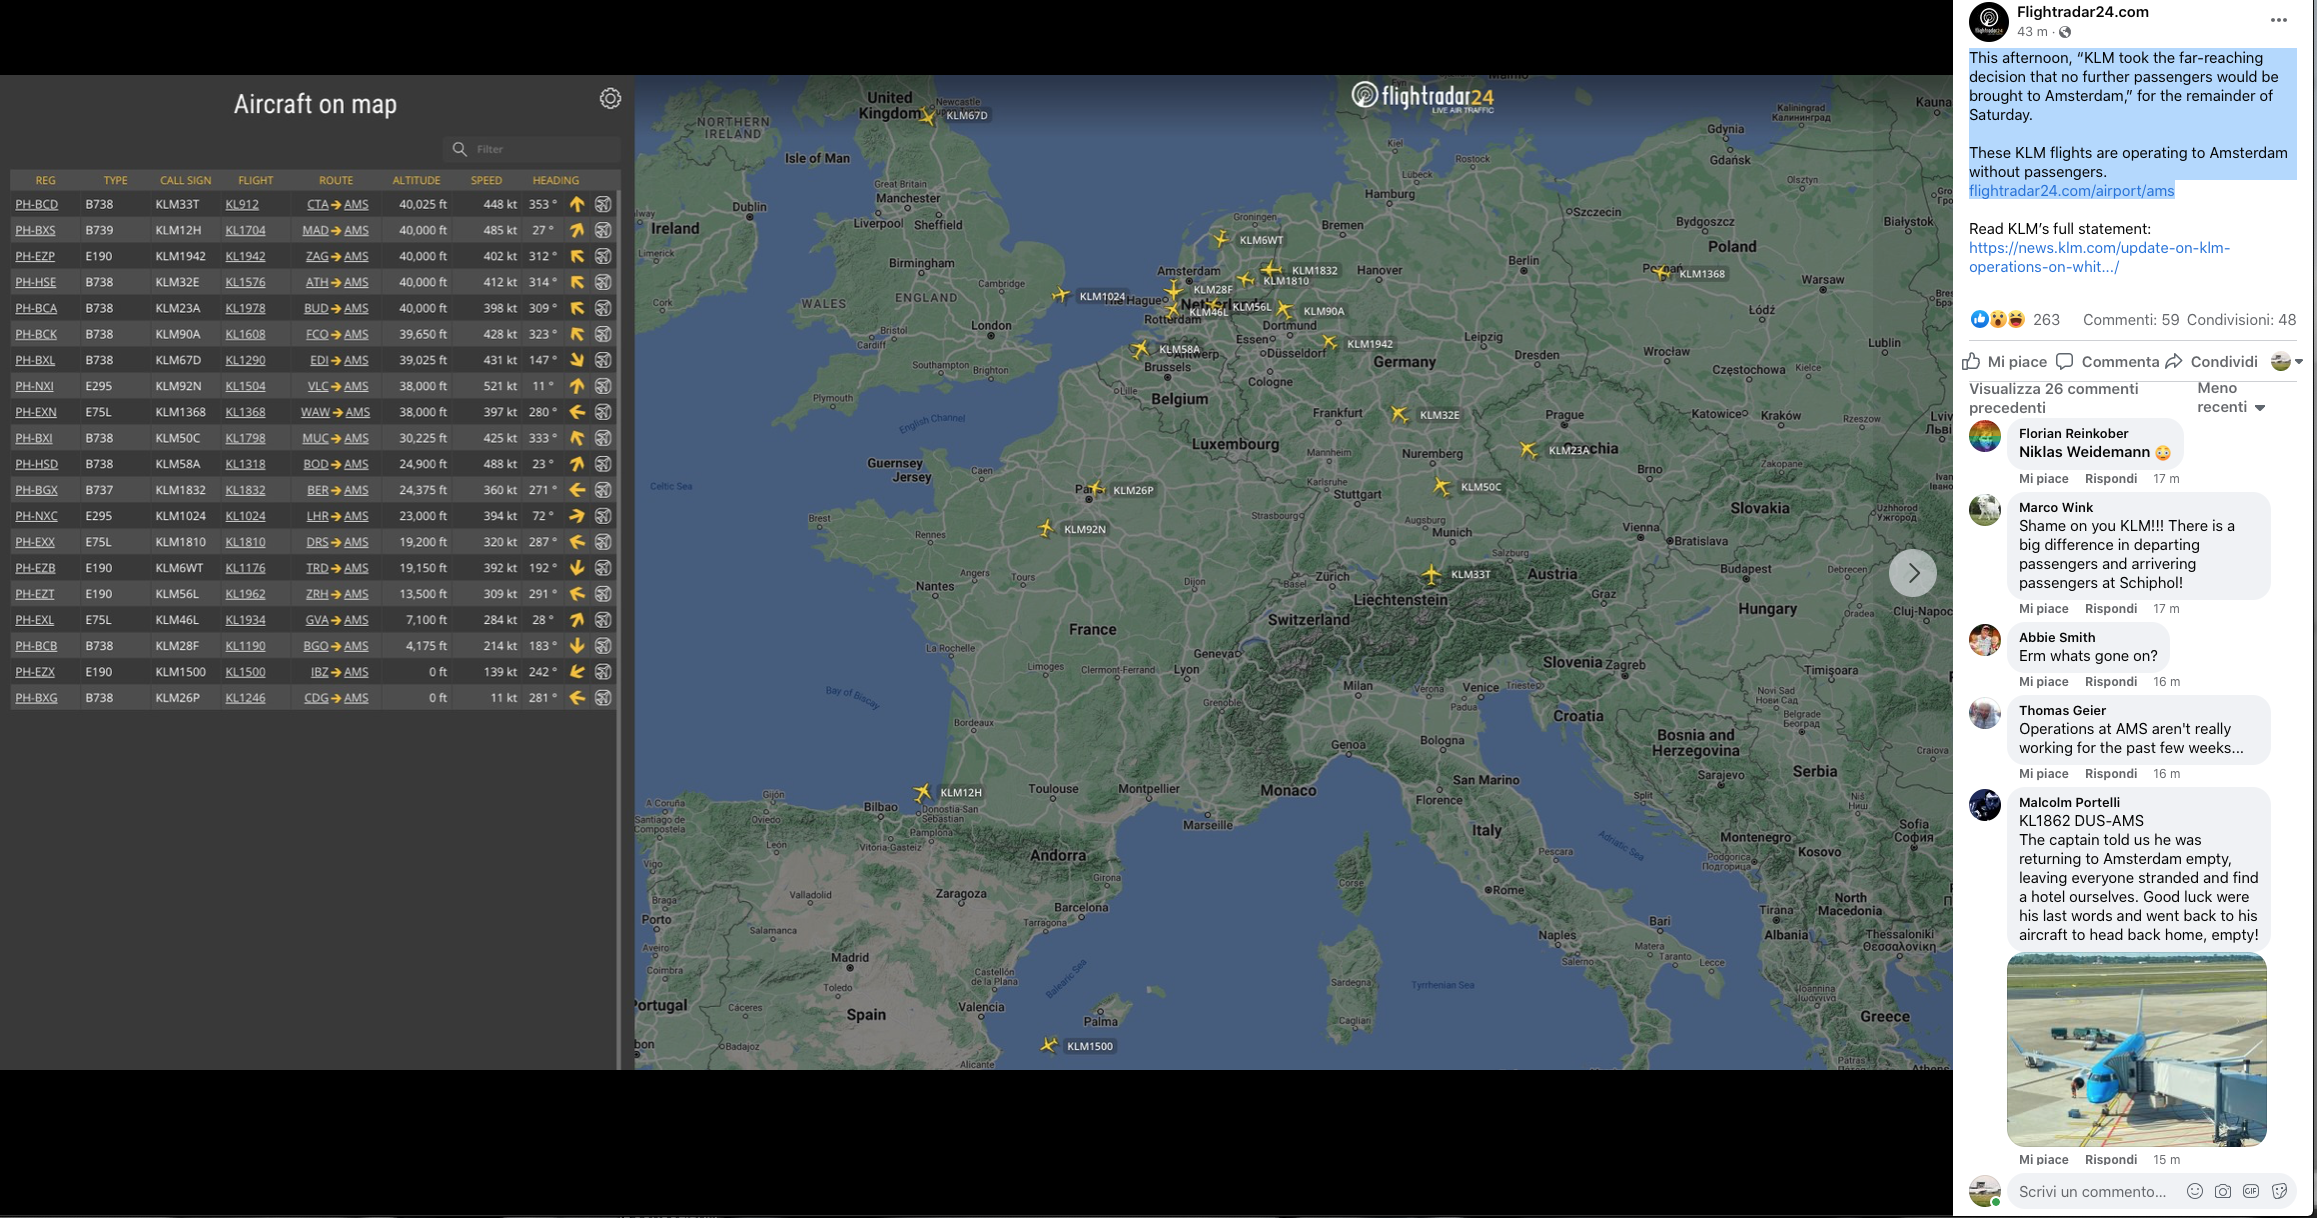Open the Aircraft on map settings gear
Screen dimensions: 2317x1218
tap(610, 98)
